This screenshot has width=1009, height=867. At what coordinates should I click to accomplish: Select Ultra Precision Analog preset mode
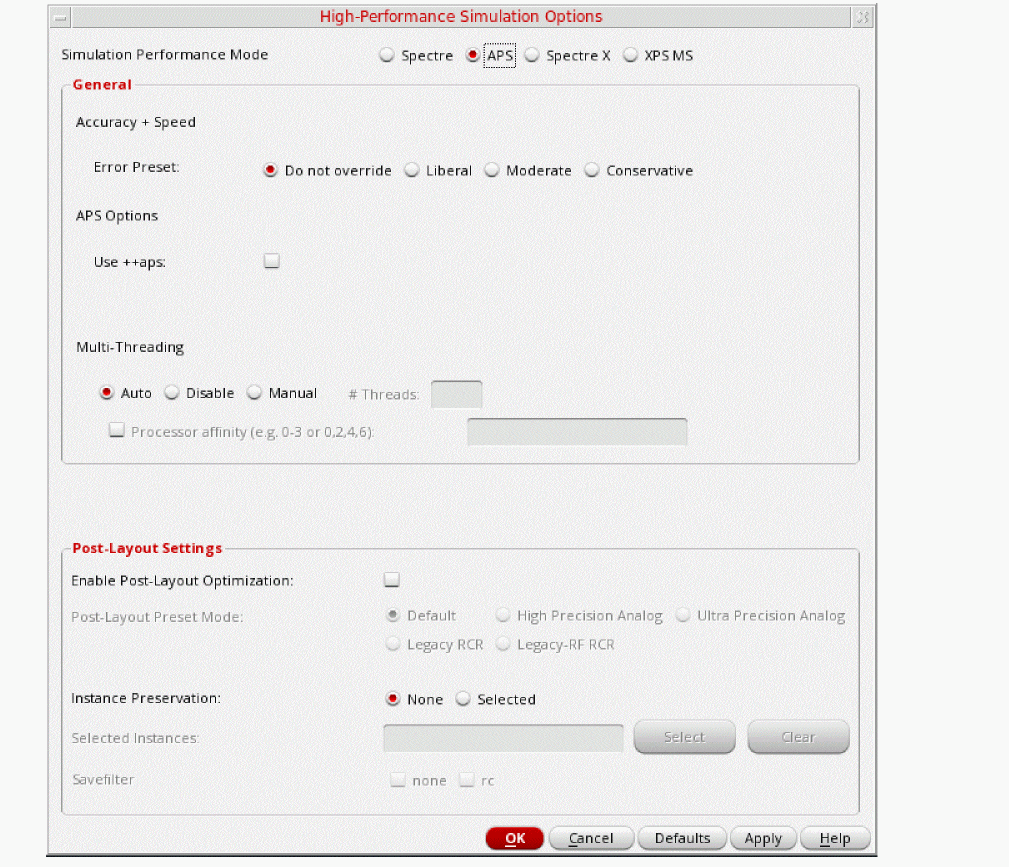(683, 615)
